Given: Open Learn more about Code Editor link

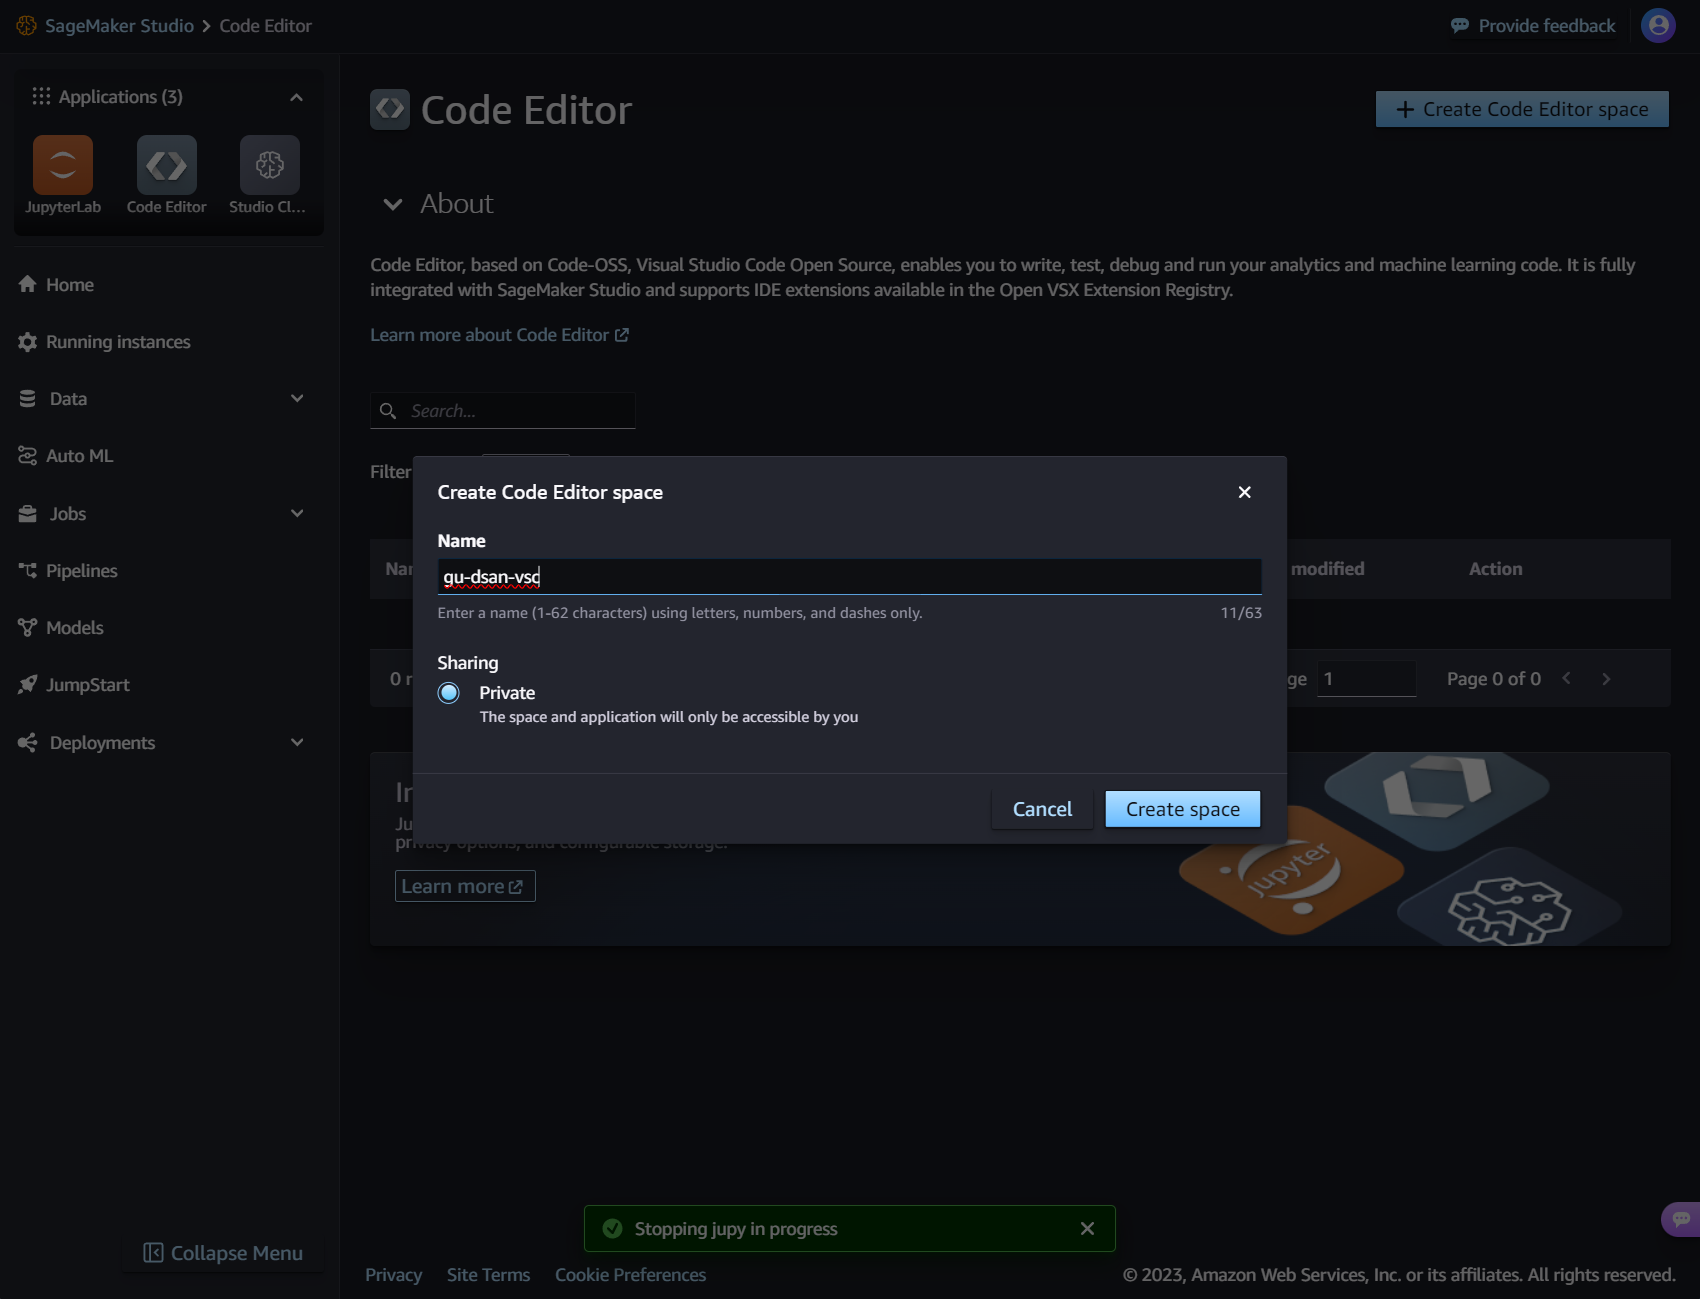Looking at the screenshot, I should click(x=499, y=335).
